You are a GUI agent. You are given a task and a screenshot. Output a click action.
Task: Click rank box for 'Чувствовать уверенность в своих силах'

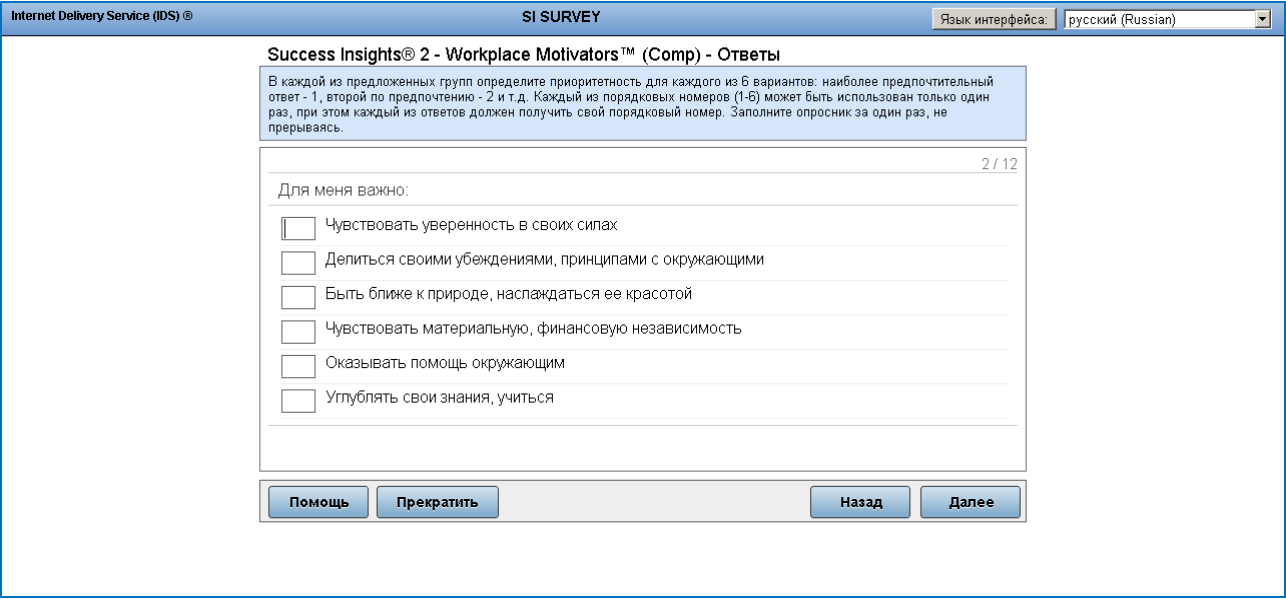298,229
